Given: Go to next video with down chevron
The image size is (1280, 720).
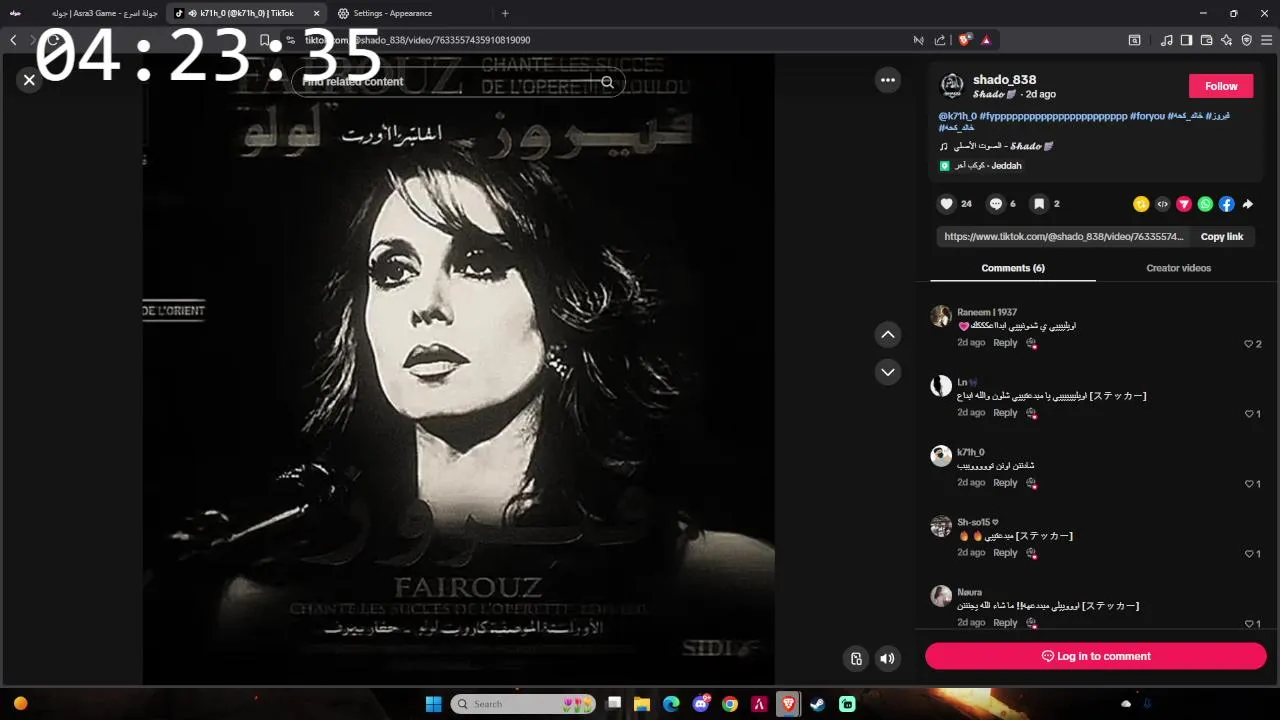Looking at the screenshot, I should 888,372.
